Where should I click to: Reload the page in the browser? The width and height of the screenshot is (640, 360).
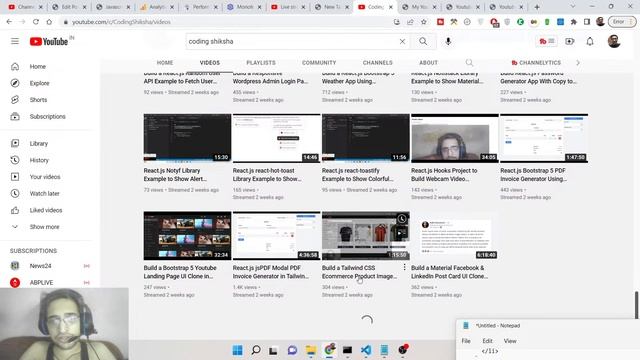point(36,22)
